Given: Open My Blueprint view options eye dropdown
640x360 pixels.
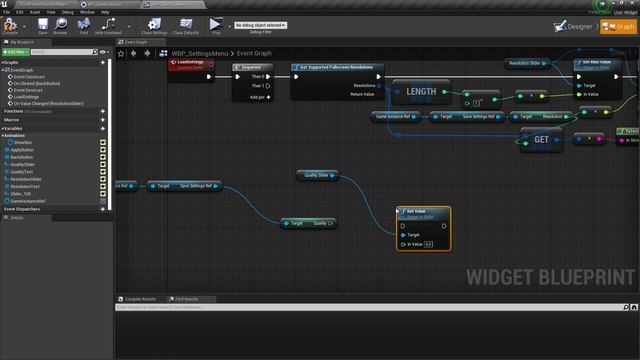Looking at the screenshot, I should (104, 52).
